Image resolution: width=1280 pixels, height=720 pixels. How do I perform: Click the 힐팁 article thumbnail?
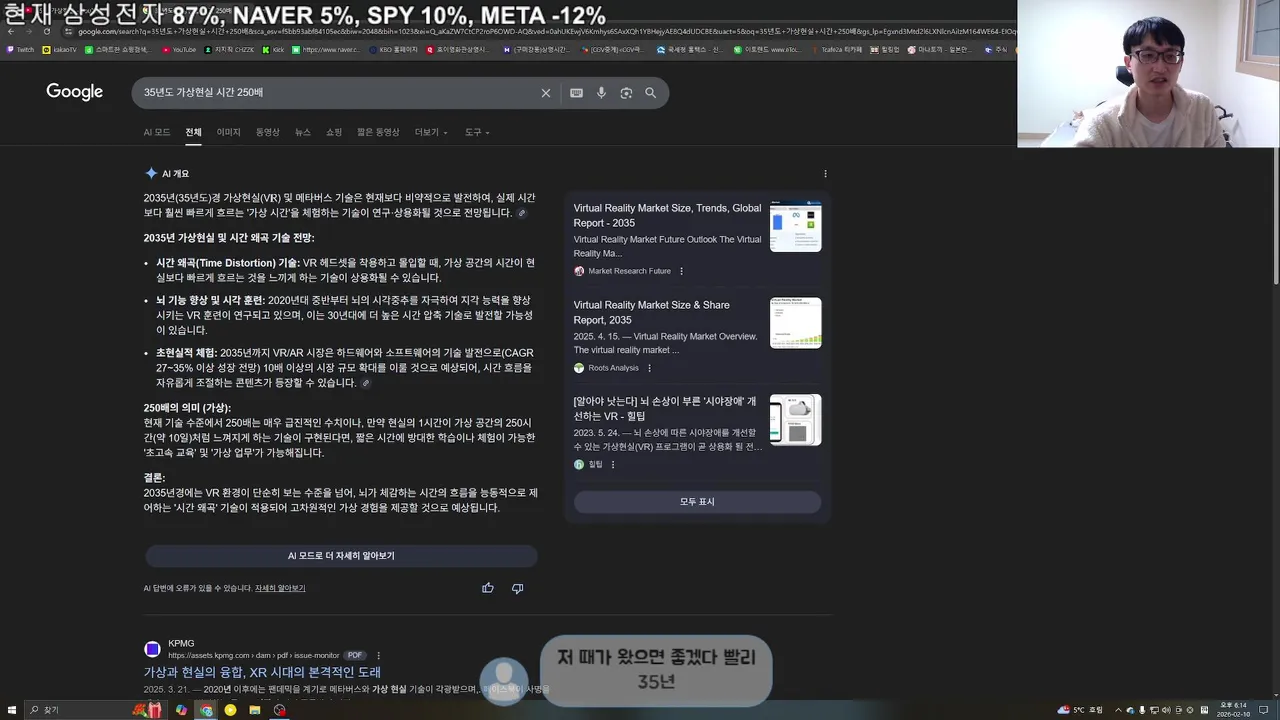[x=796, y=419]
